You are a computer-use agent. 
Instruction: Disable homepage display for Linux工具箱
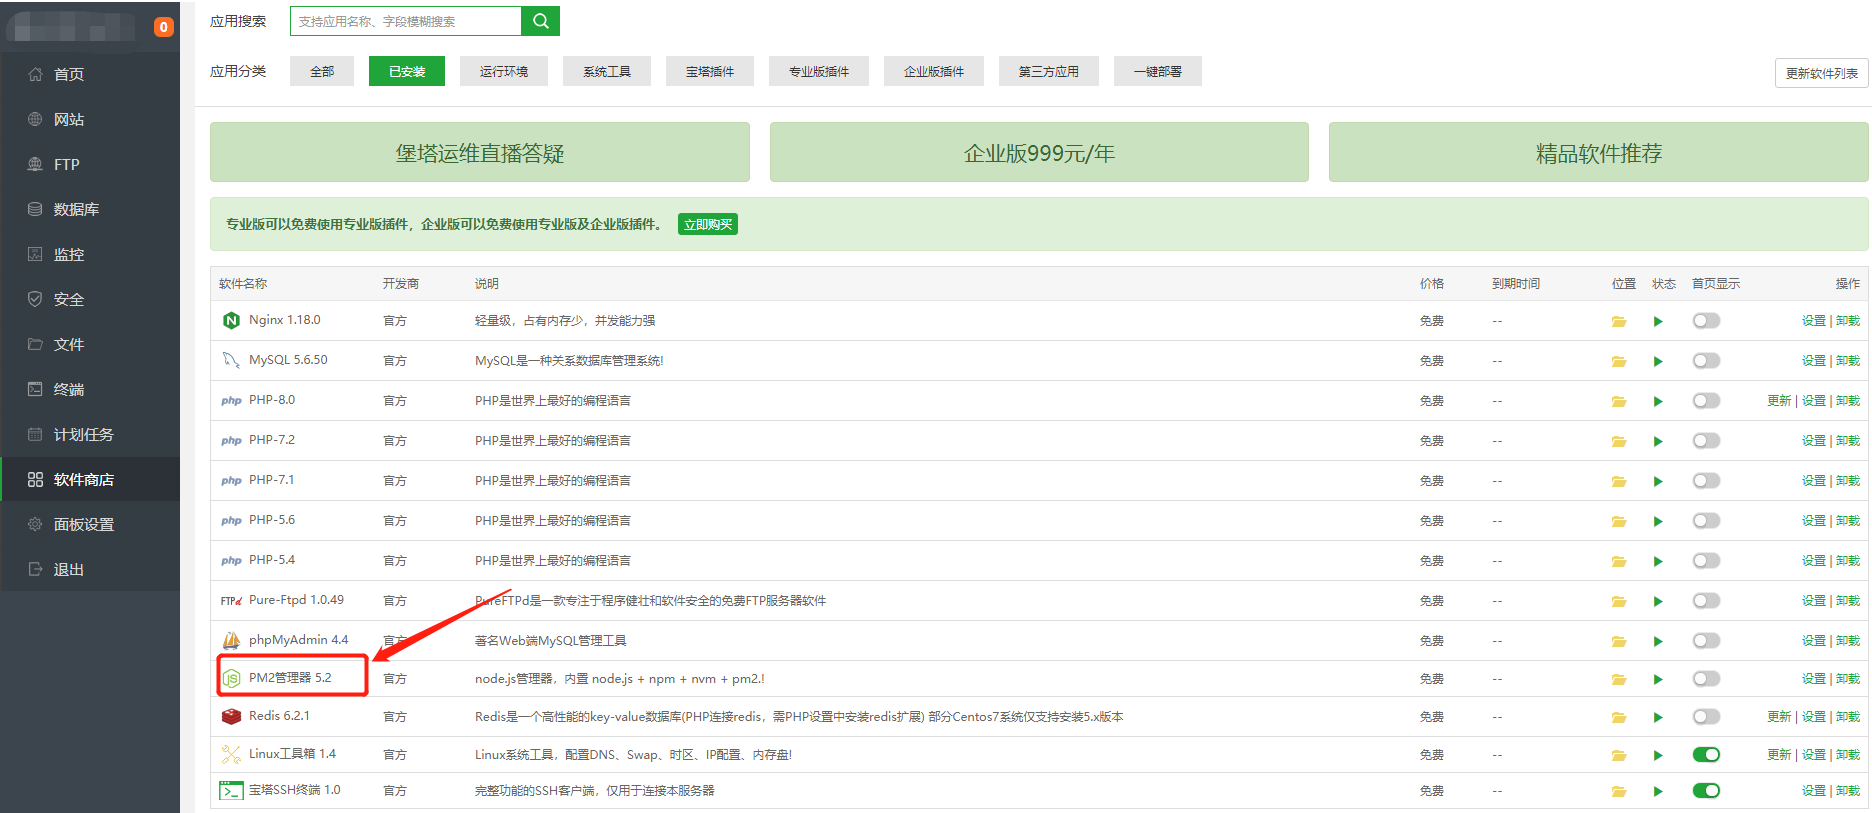(x=1706, y=755)
